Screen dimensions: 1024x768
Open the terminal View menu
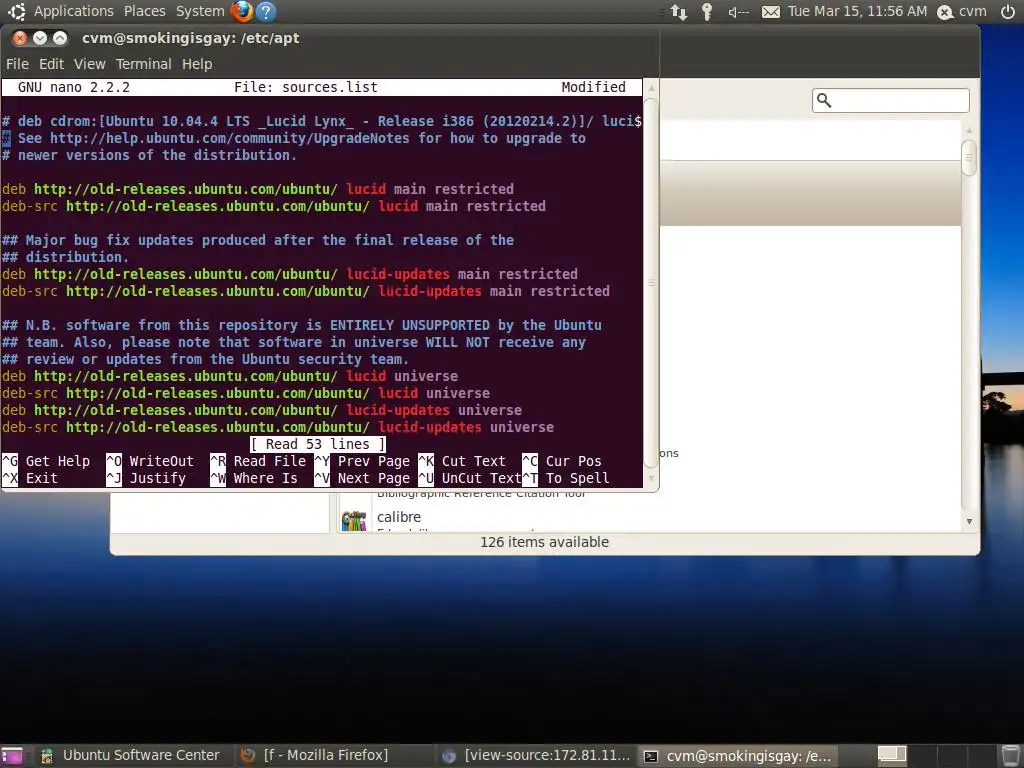pyautogui.click(x=89, y=64)
